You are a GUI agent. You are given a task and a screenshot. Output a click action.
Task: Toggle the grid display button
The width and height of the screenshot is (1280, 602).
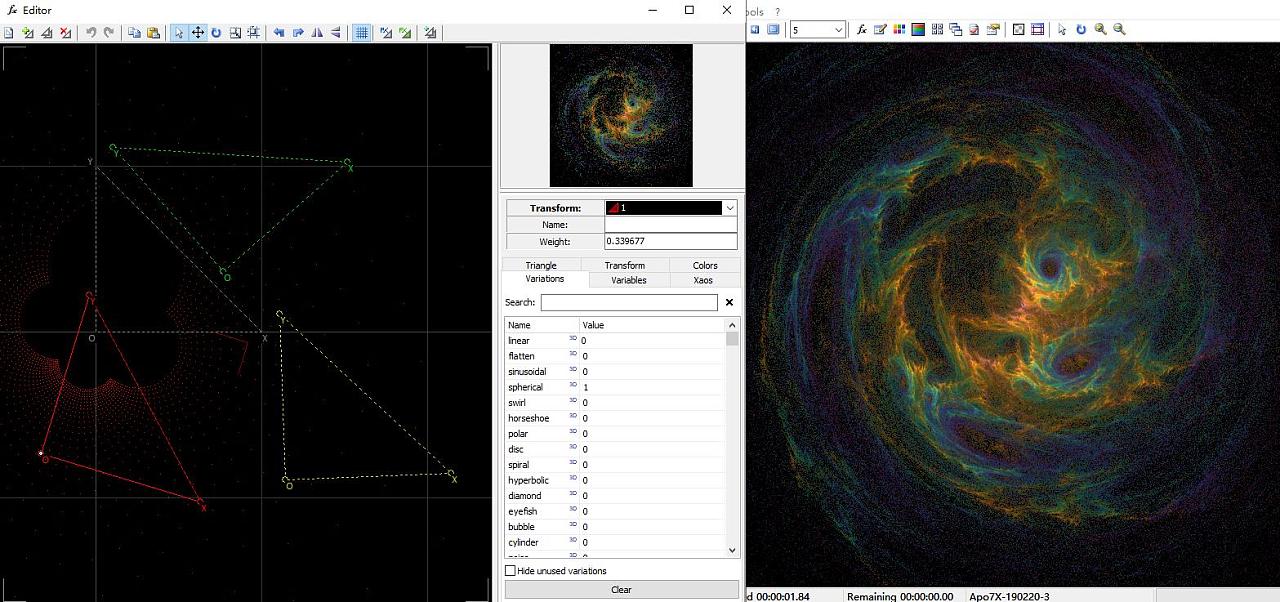point(362,33)
